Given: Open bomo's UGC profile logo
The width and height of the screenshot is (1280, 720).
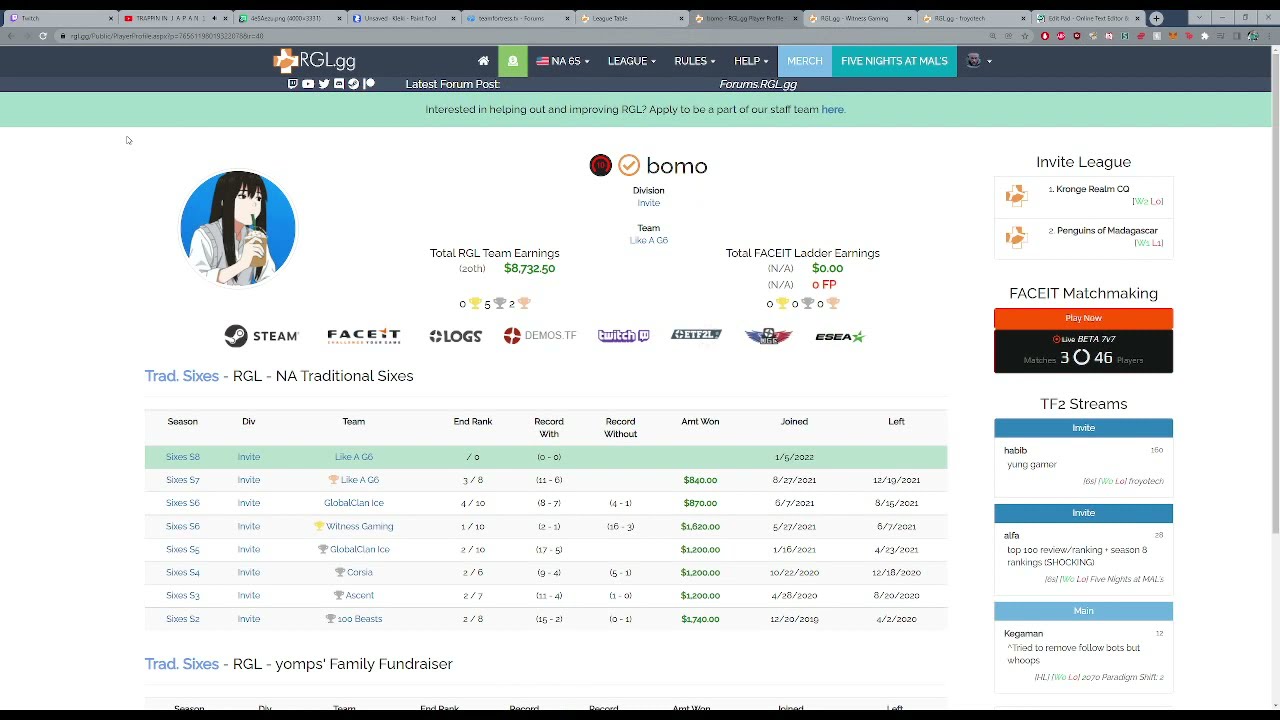Looking at the screenshot, I should click(768, 336).
